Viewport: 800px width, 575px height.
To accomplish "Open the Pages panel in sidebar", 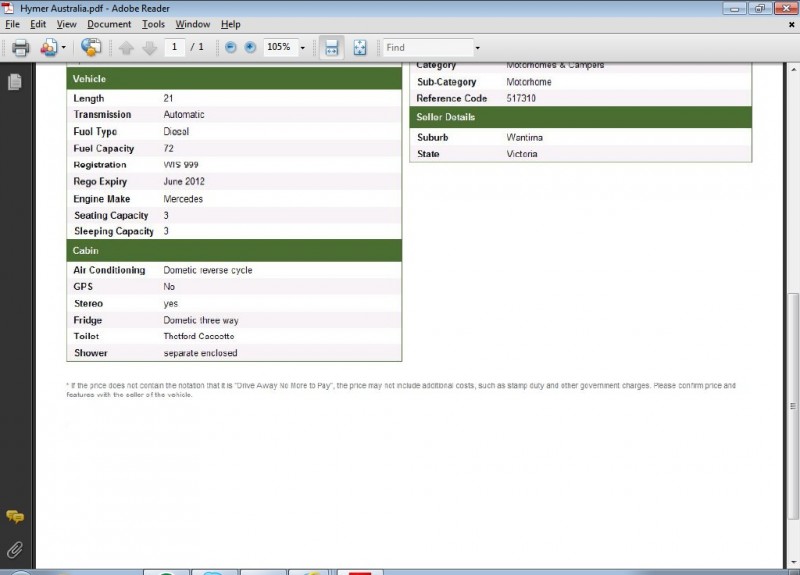I will click(x=15, y=82).
